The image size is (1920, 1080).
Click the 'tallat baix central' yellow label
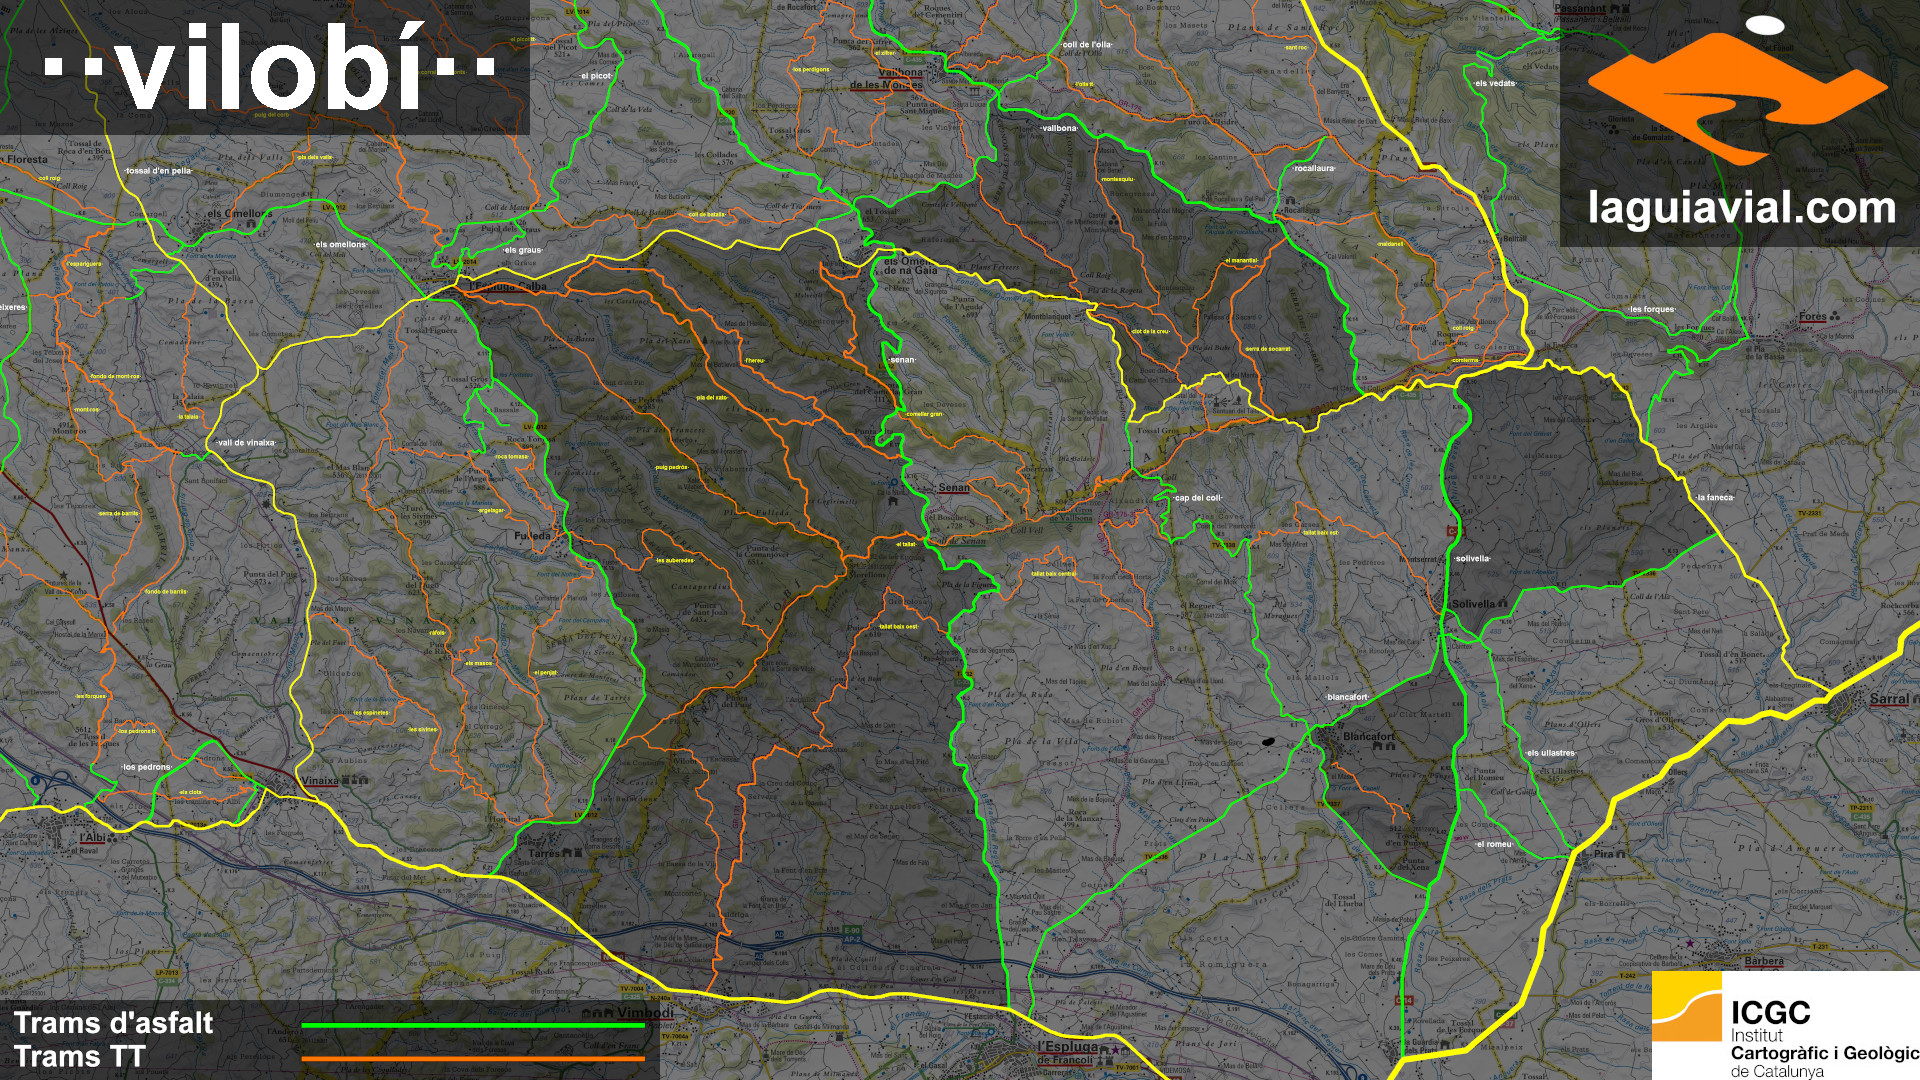(x=1053, y=574)
